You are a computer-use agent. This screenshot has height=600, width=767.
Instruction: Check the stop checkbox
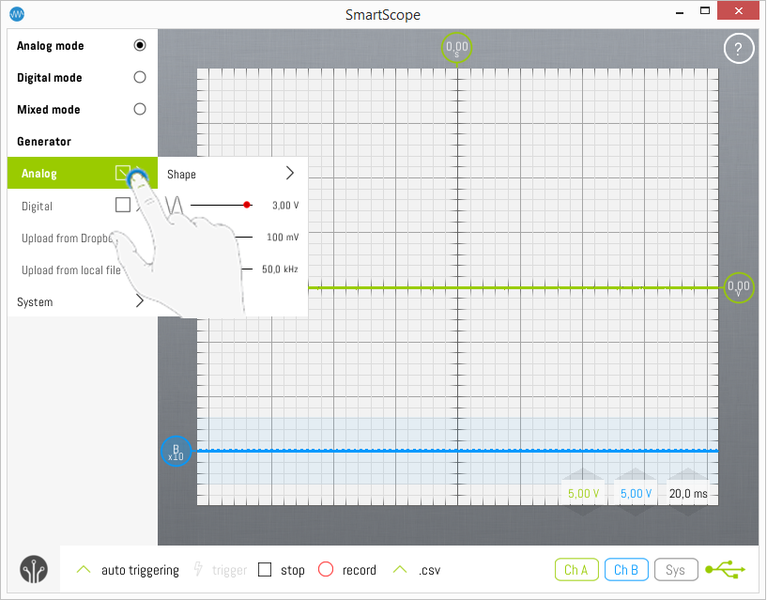pyautogui.click(x=265, y=570)
